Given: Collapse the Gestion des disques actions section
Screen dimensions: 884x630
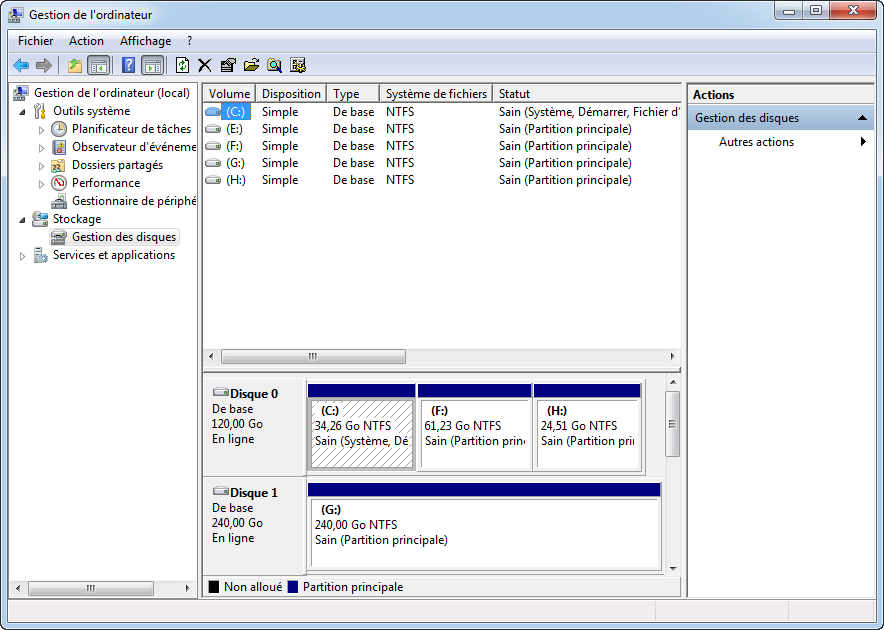Looking at the screenshot, I should (x=862, y=118).
